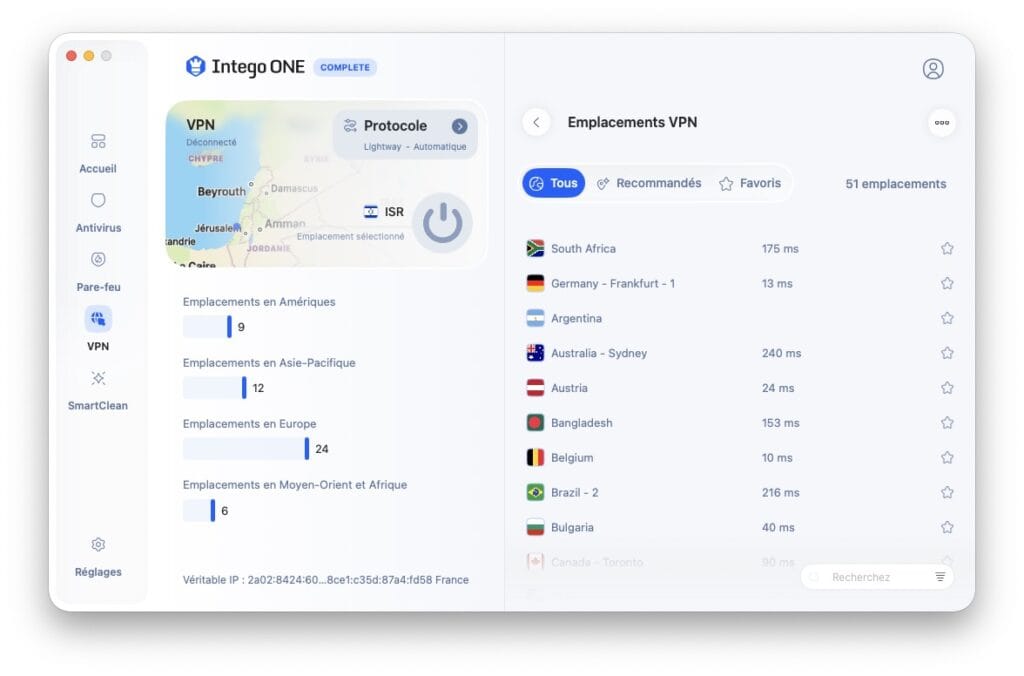
Task: Select the Australia - Sydney location
Action: 599,353
